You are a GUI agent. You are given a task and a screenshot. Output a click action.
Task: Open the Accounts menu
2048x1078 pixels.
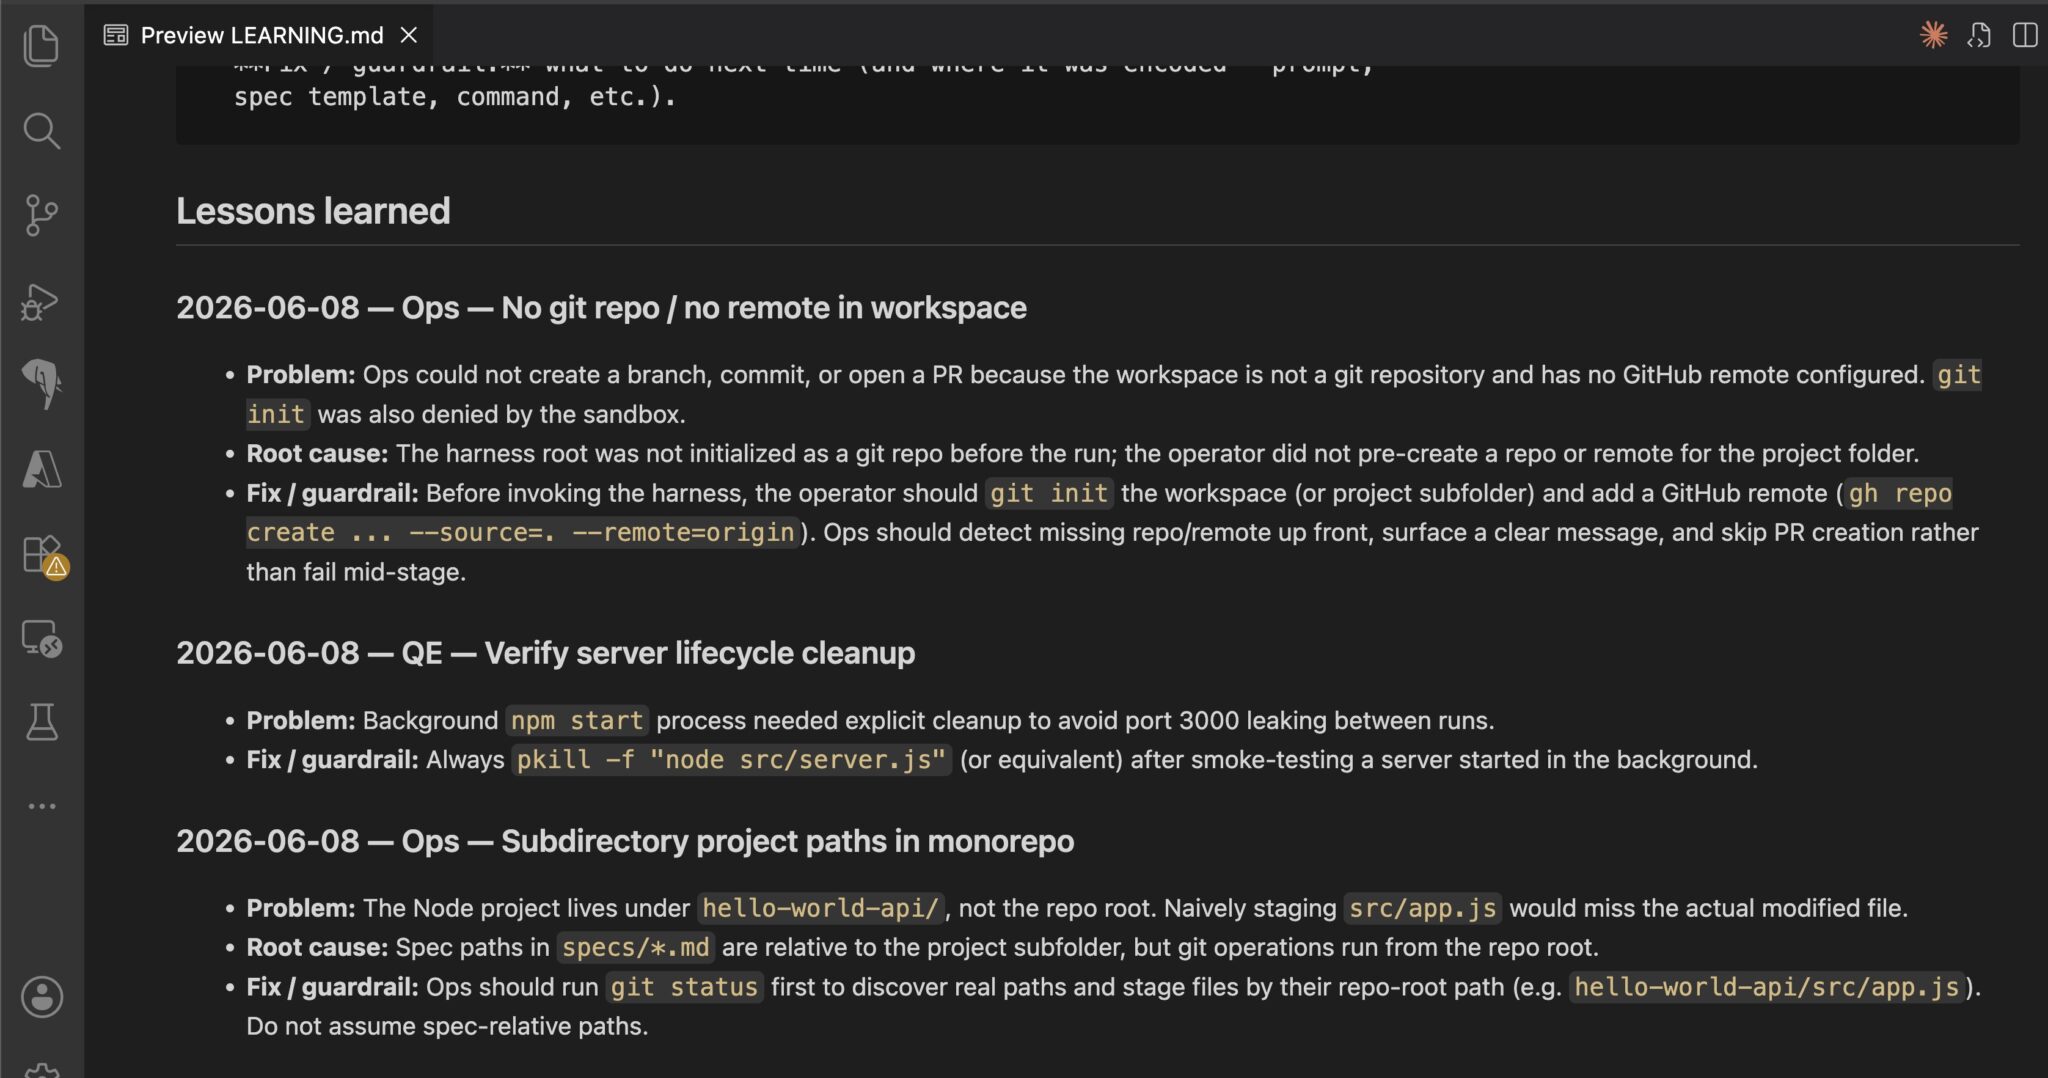pyautogui.click(x=42, y=996)
